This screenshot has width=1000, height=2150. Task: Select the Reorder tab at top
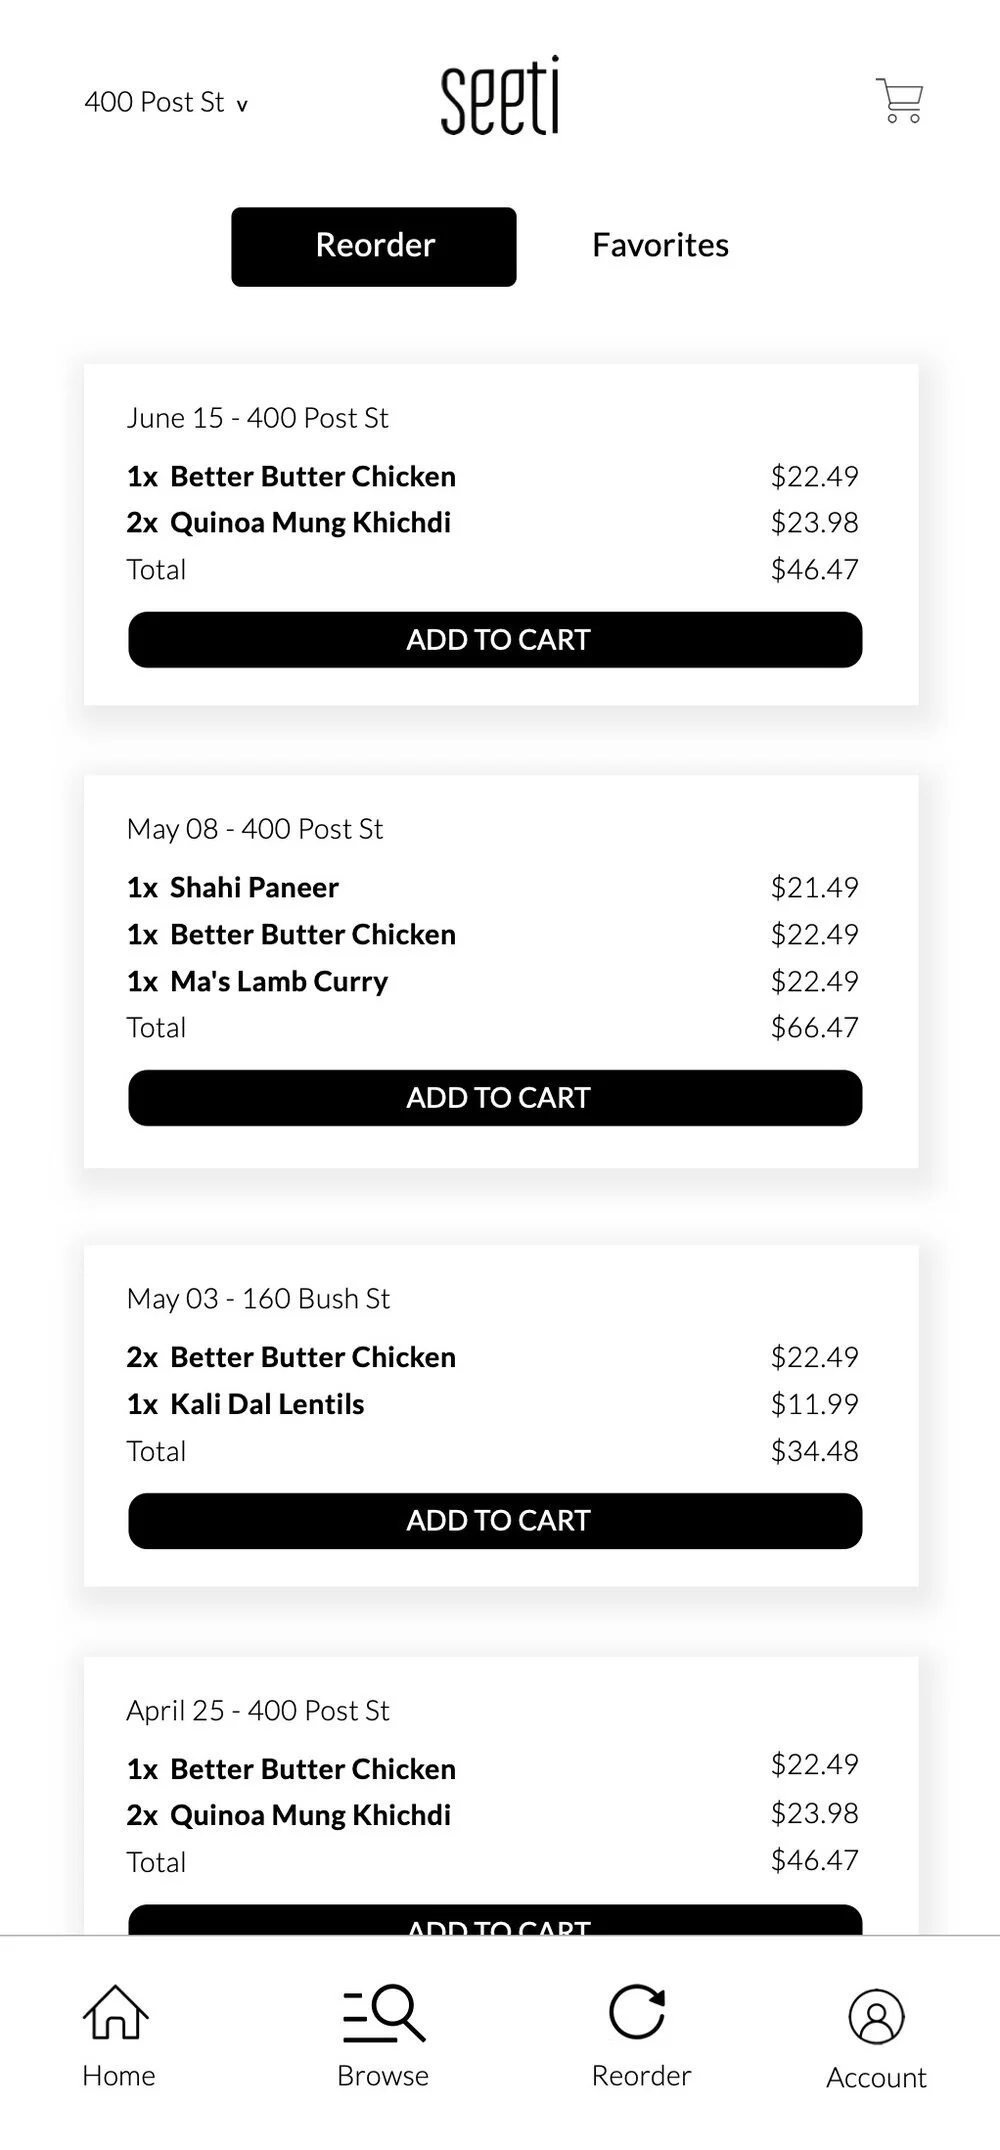tap(374, 246)
